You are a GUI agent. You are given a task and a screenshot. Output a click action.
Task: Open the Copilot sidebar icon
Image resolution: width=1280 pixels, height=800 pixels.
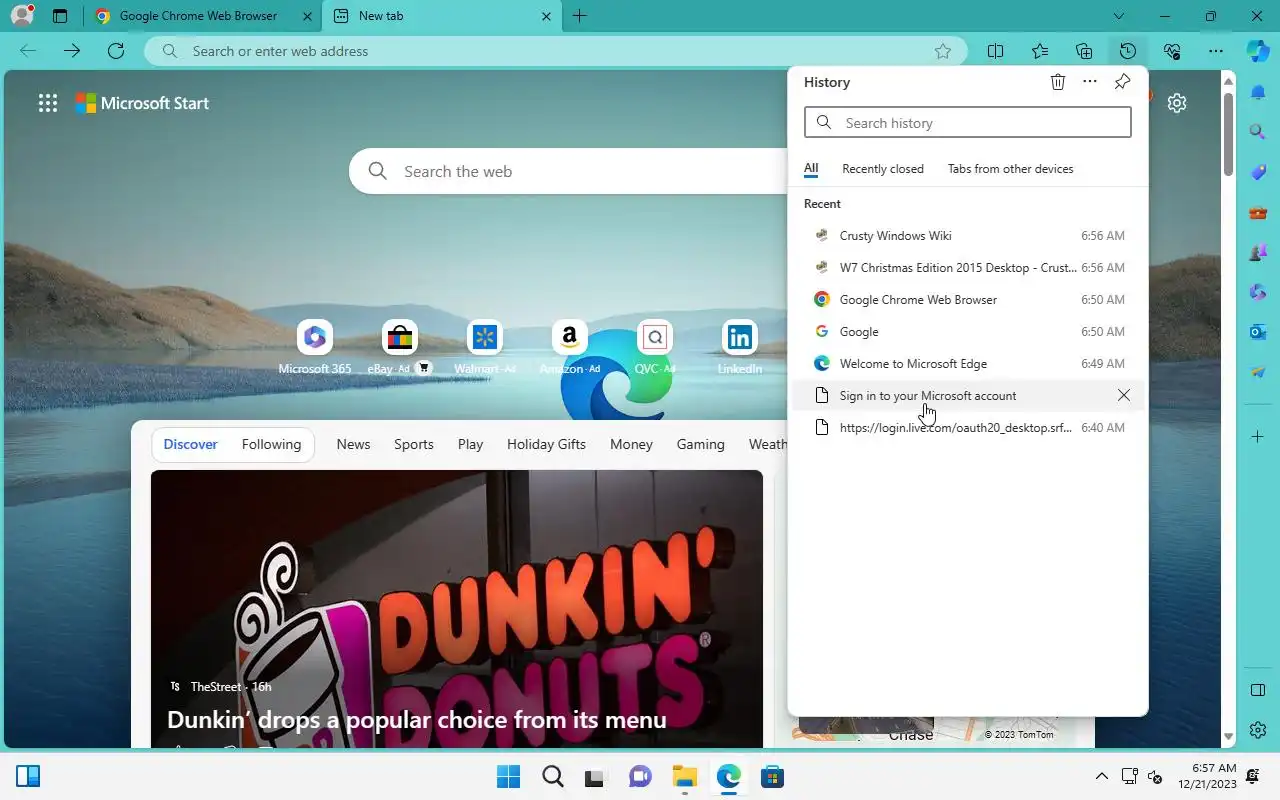[x=1258, y=51]
